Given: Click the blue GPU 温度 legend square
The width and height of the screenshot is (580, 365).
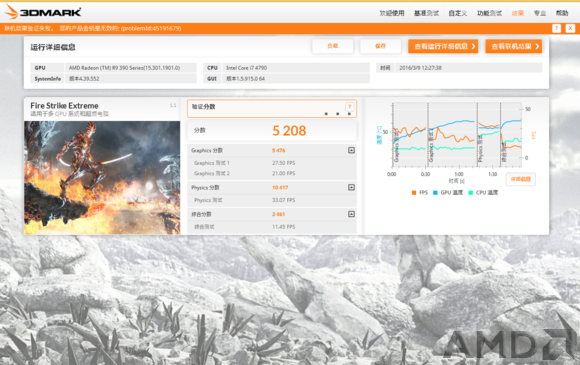Looking at the screenshot, I should 435,193.
